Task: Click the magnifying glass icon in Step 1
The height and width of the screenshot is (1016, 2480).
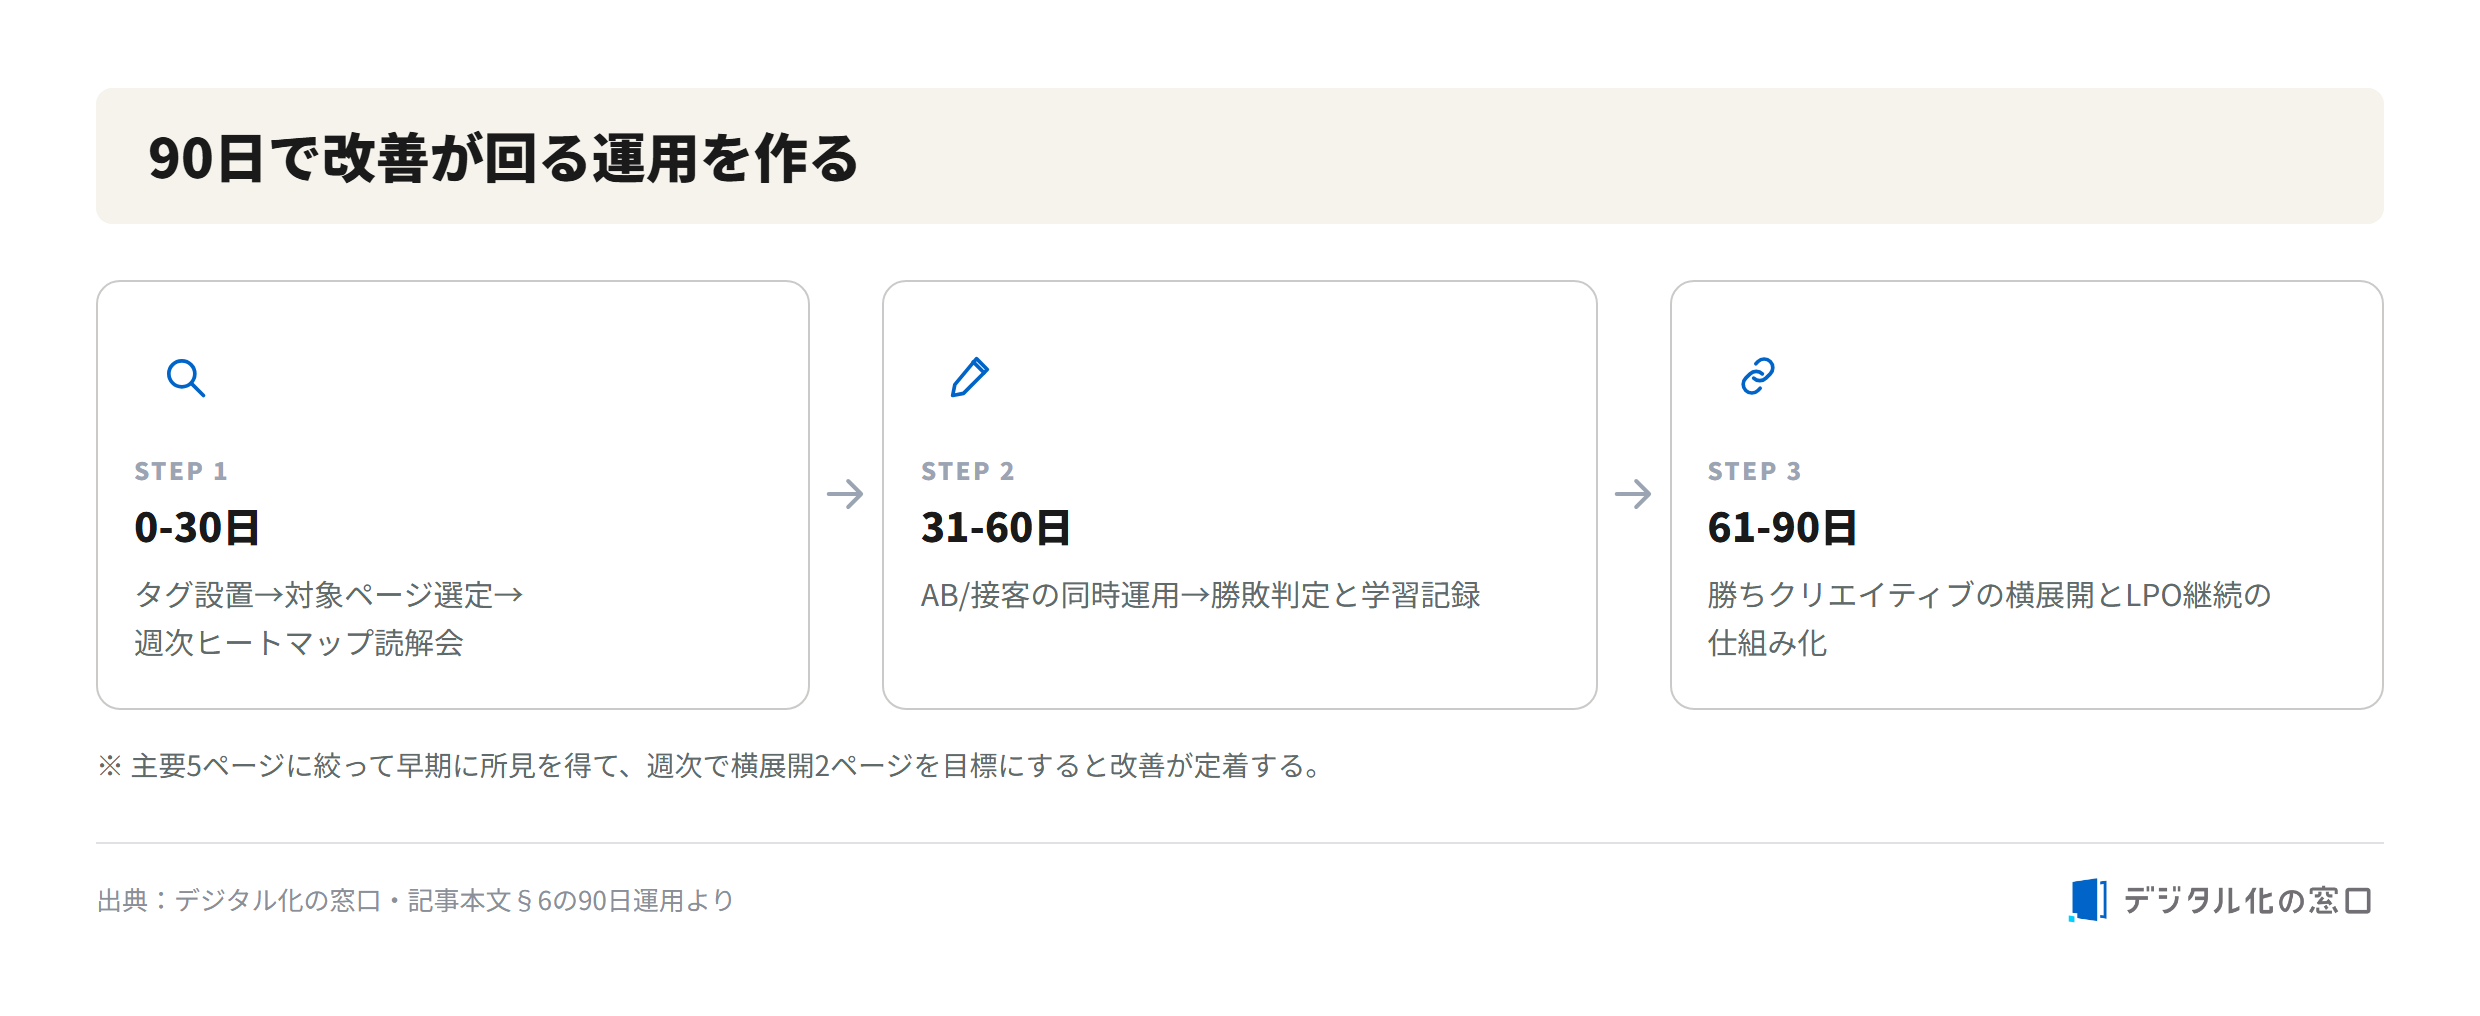Action: coord(186,378)
